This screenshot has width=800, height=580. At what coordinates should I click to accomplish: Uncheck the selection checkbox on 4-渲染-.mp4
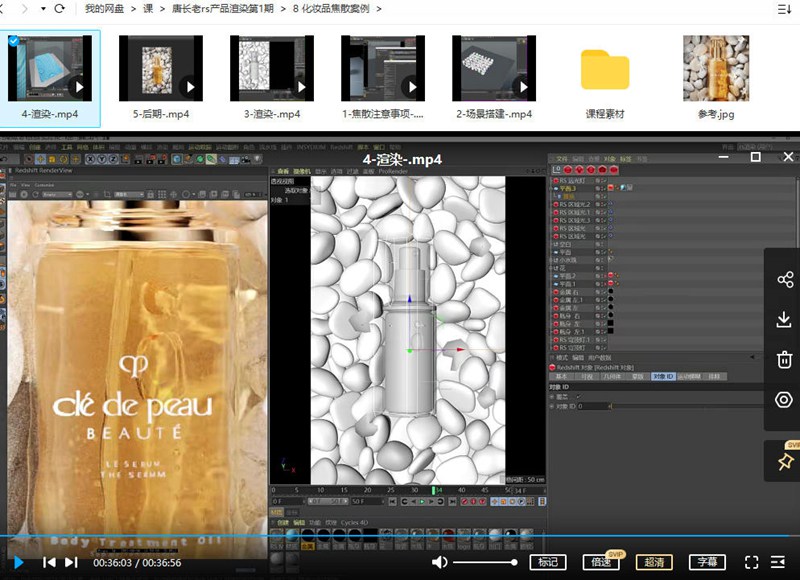coord(12,40)
